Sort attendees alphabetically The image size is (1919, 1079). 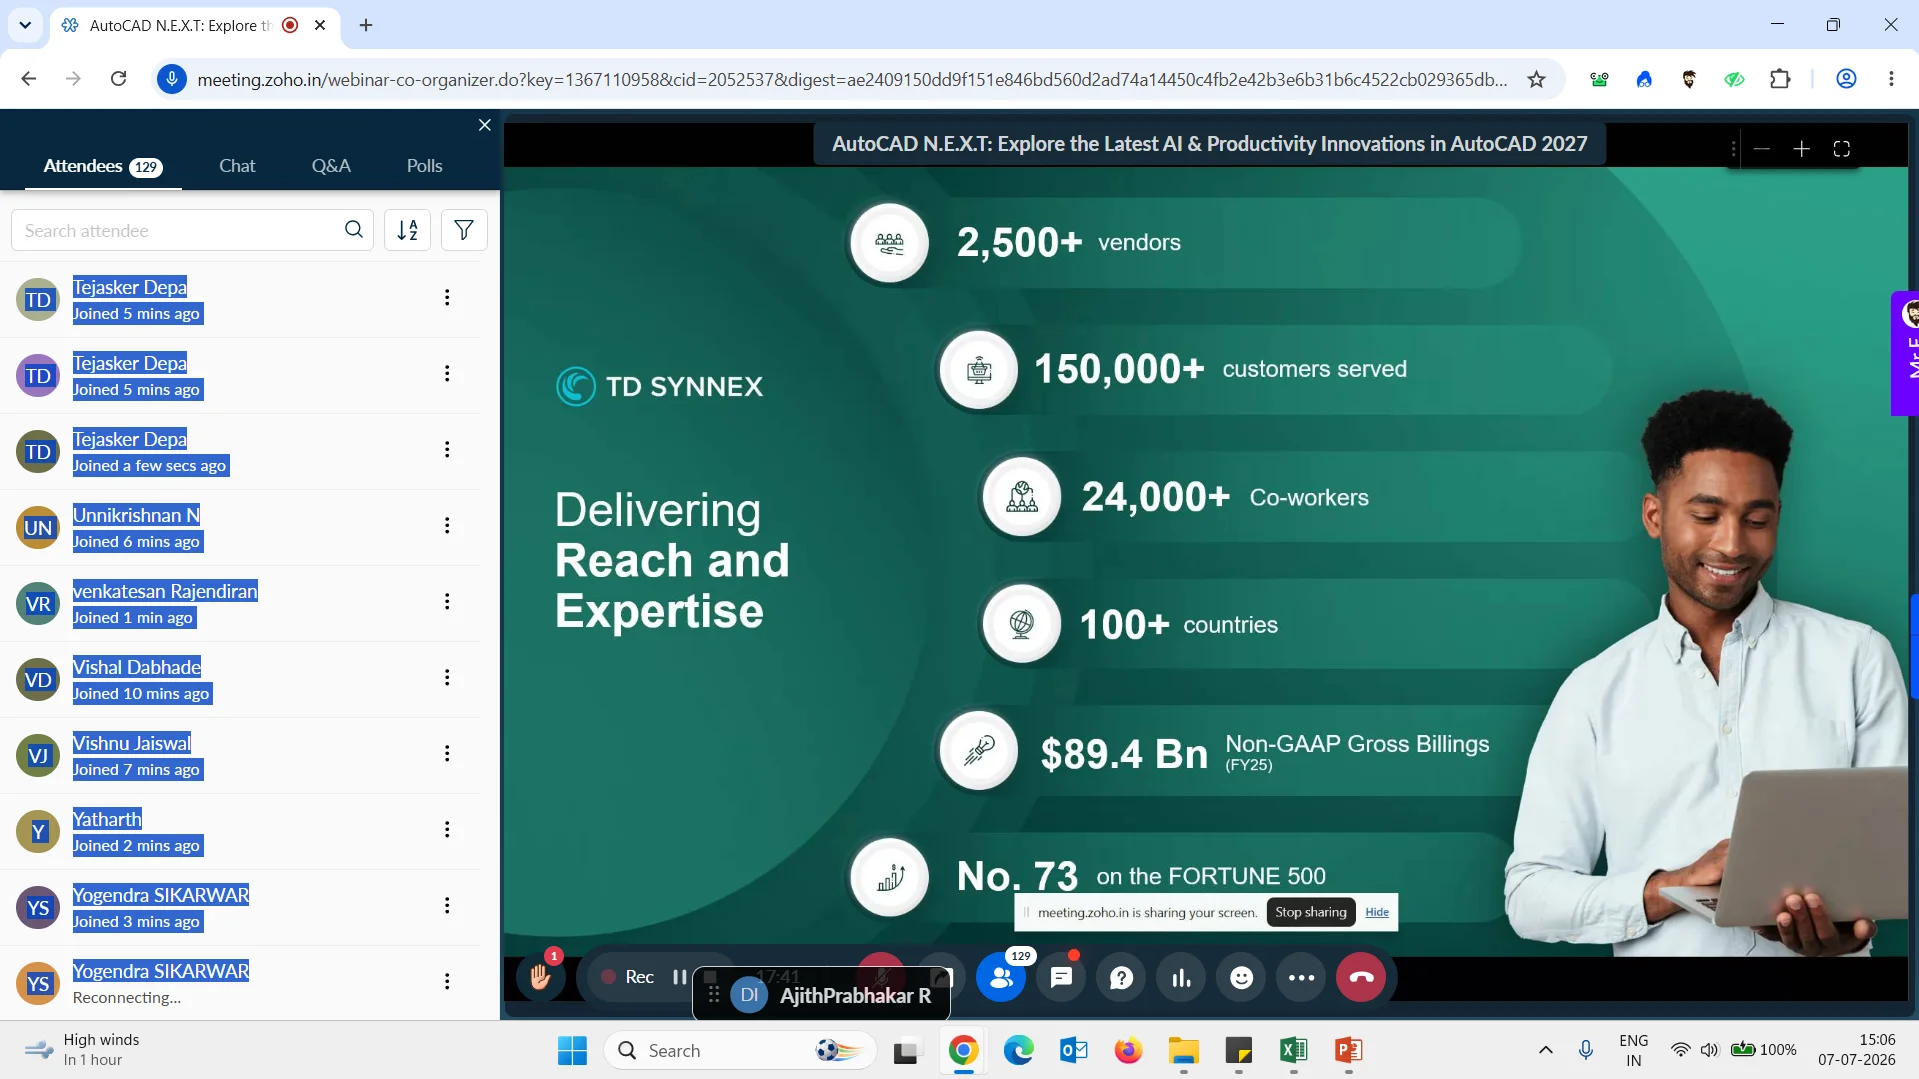(x=408, y=230)
